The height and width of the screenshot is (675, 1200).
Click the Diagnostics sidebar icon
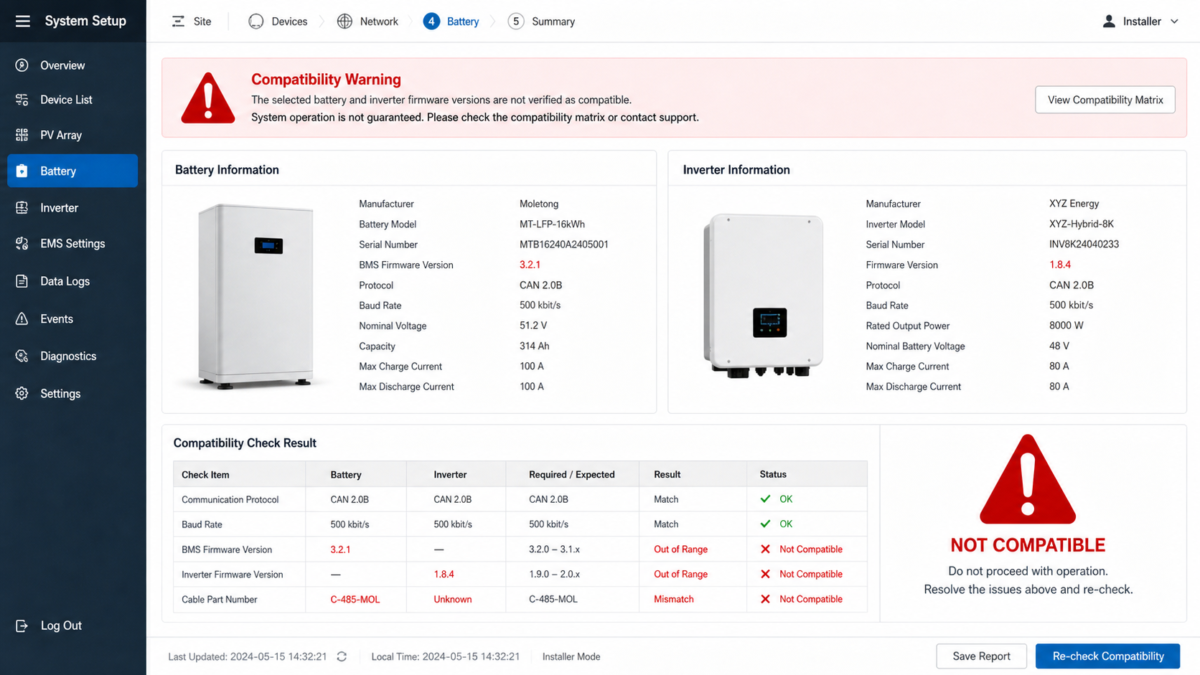(x=21, y=356)
